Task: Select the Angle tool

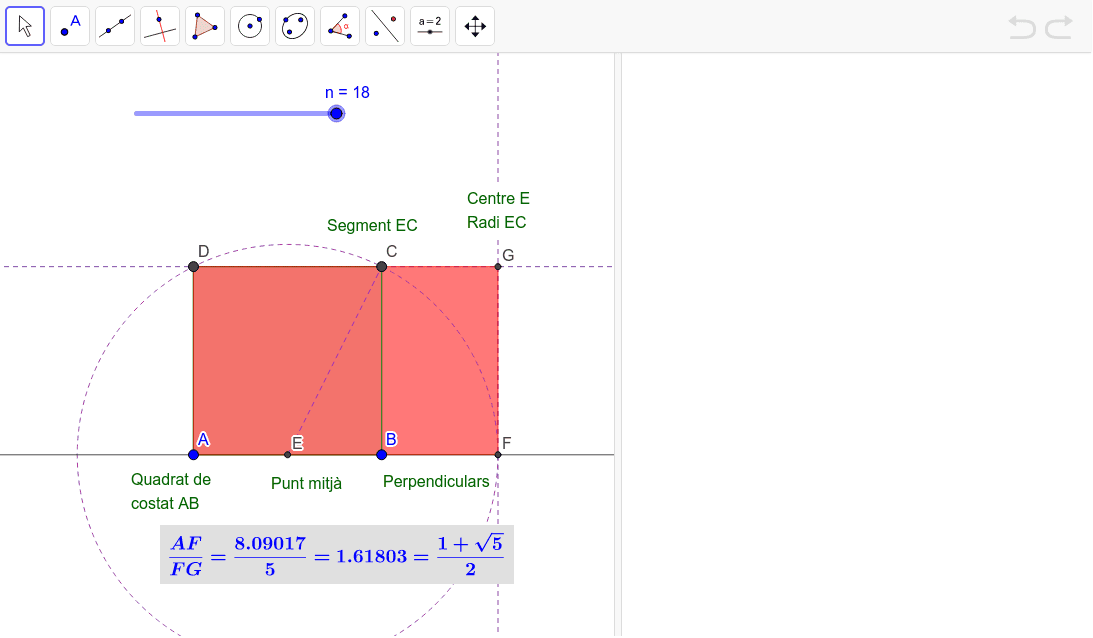Action: tap(339, 26)
